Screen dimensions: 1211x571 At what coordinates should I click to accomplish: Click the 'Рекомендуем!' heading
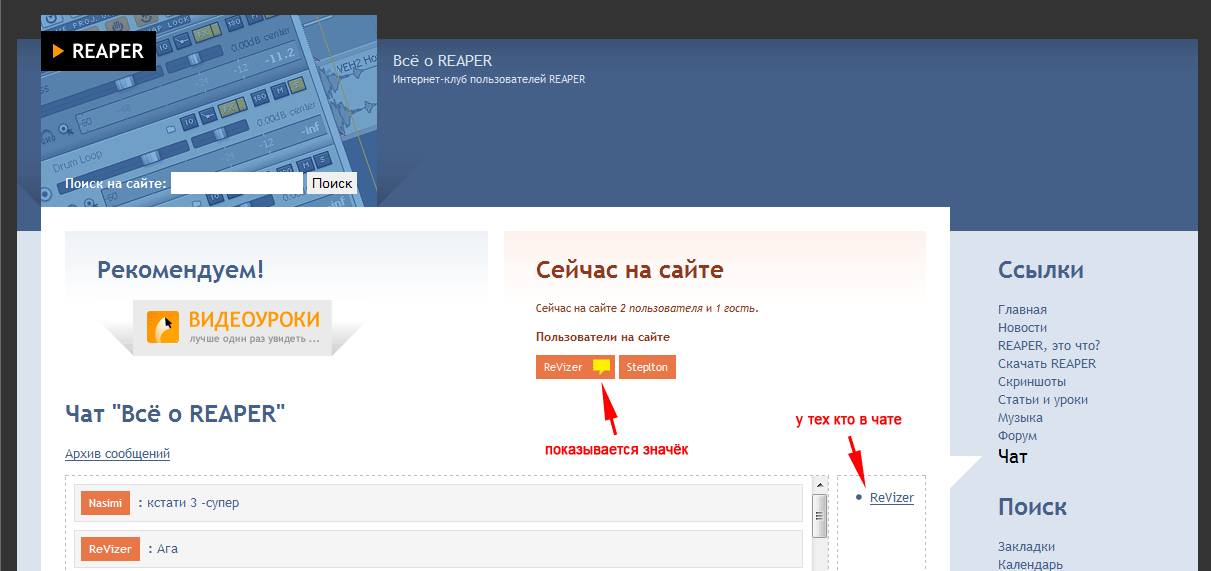pos(181,270)
